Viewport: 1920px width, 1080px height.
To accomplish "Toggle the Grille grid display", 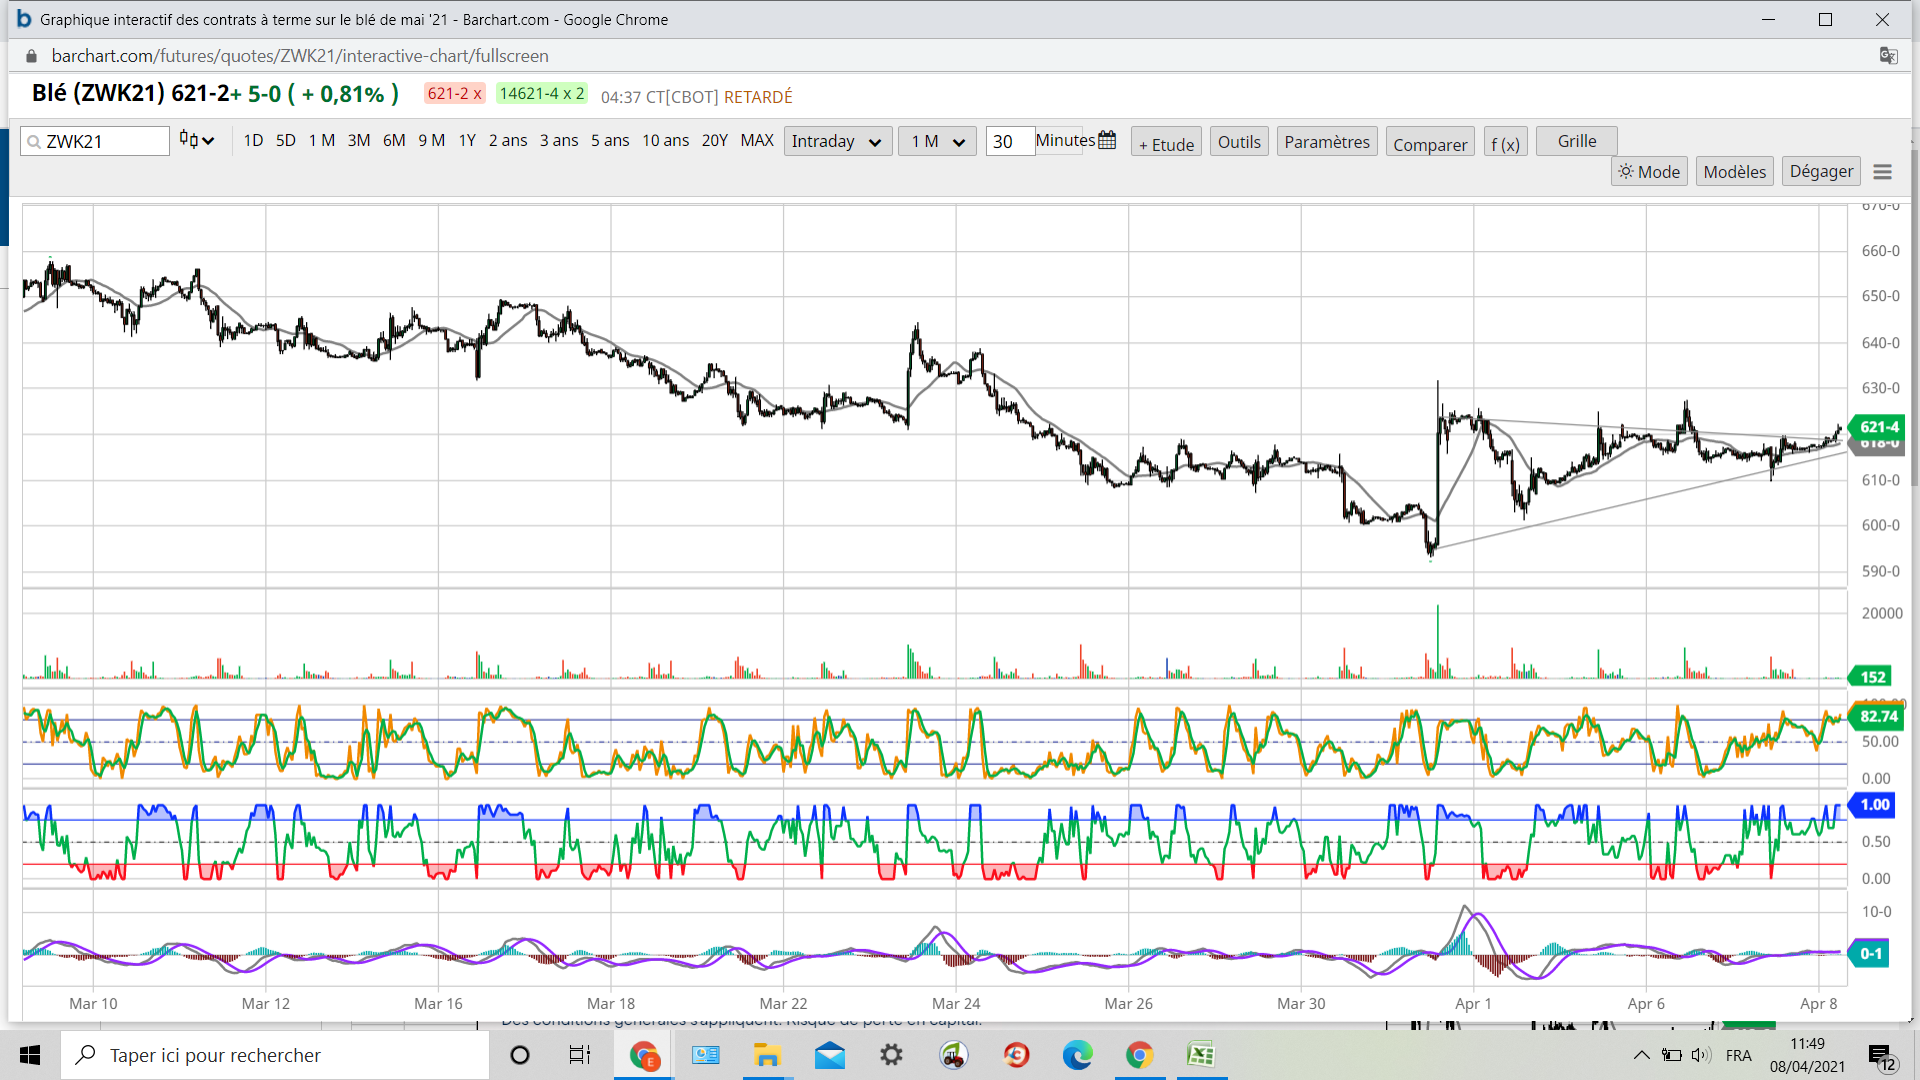I will tap(1576, 141).
